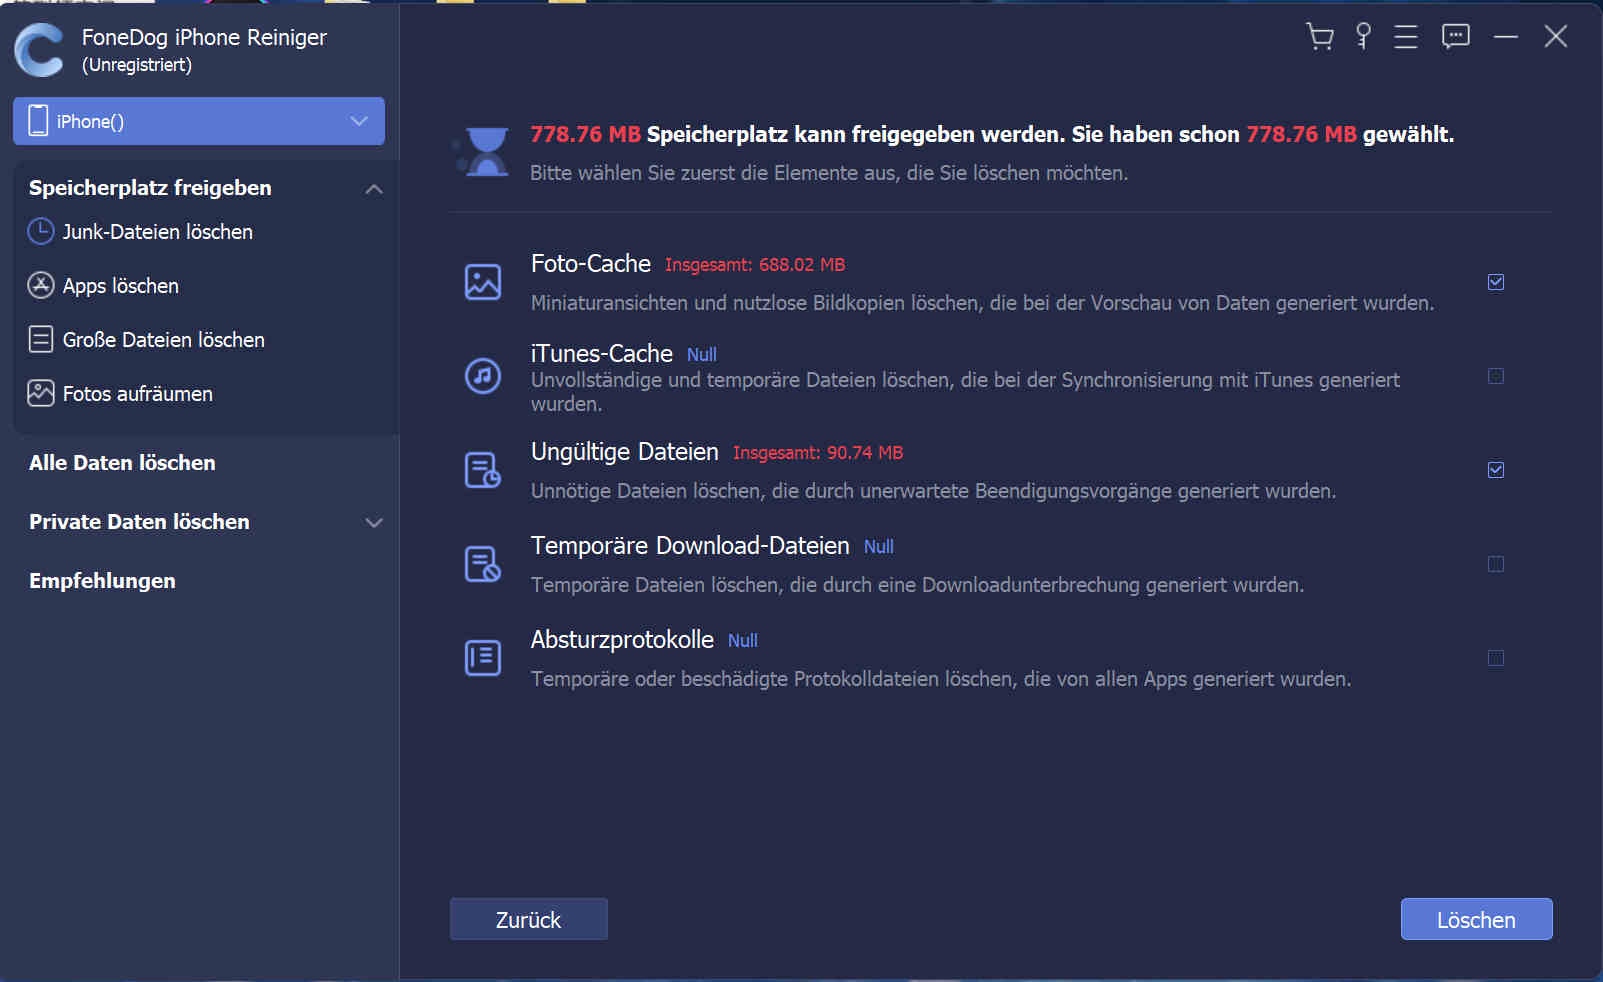Click the Null label beside Temporäre Download-Dateien
Image resolution: width=1603 pixels, height=982 pixels.
pyautogui.click(x=879, y=547)
